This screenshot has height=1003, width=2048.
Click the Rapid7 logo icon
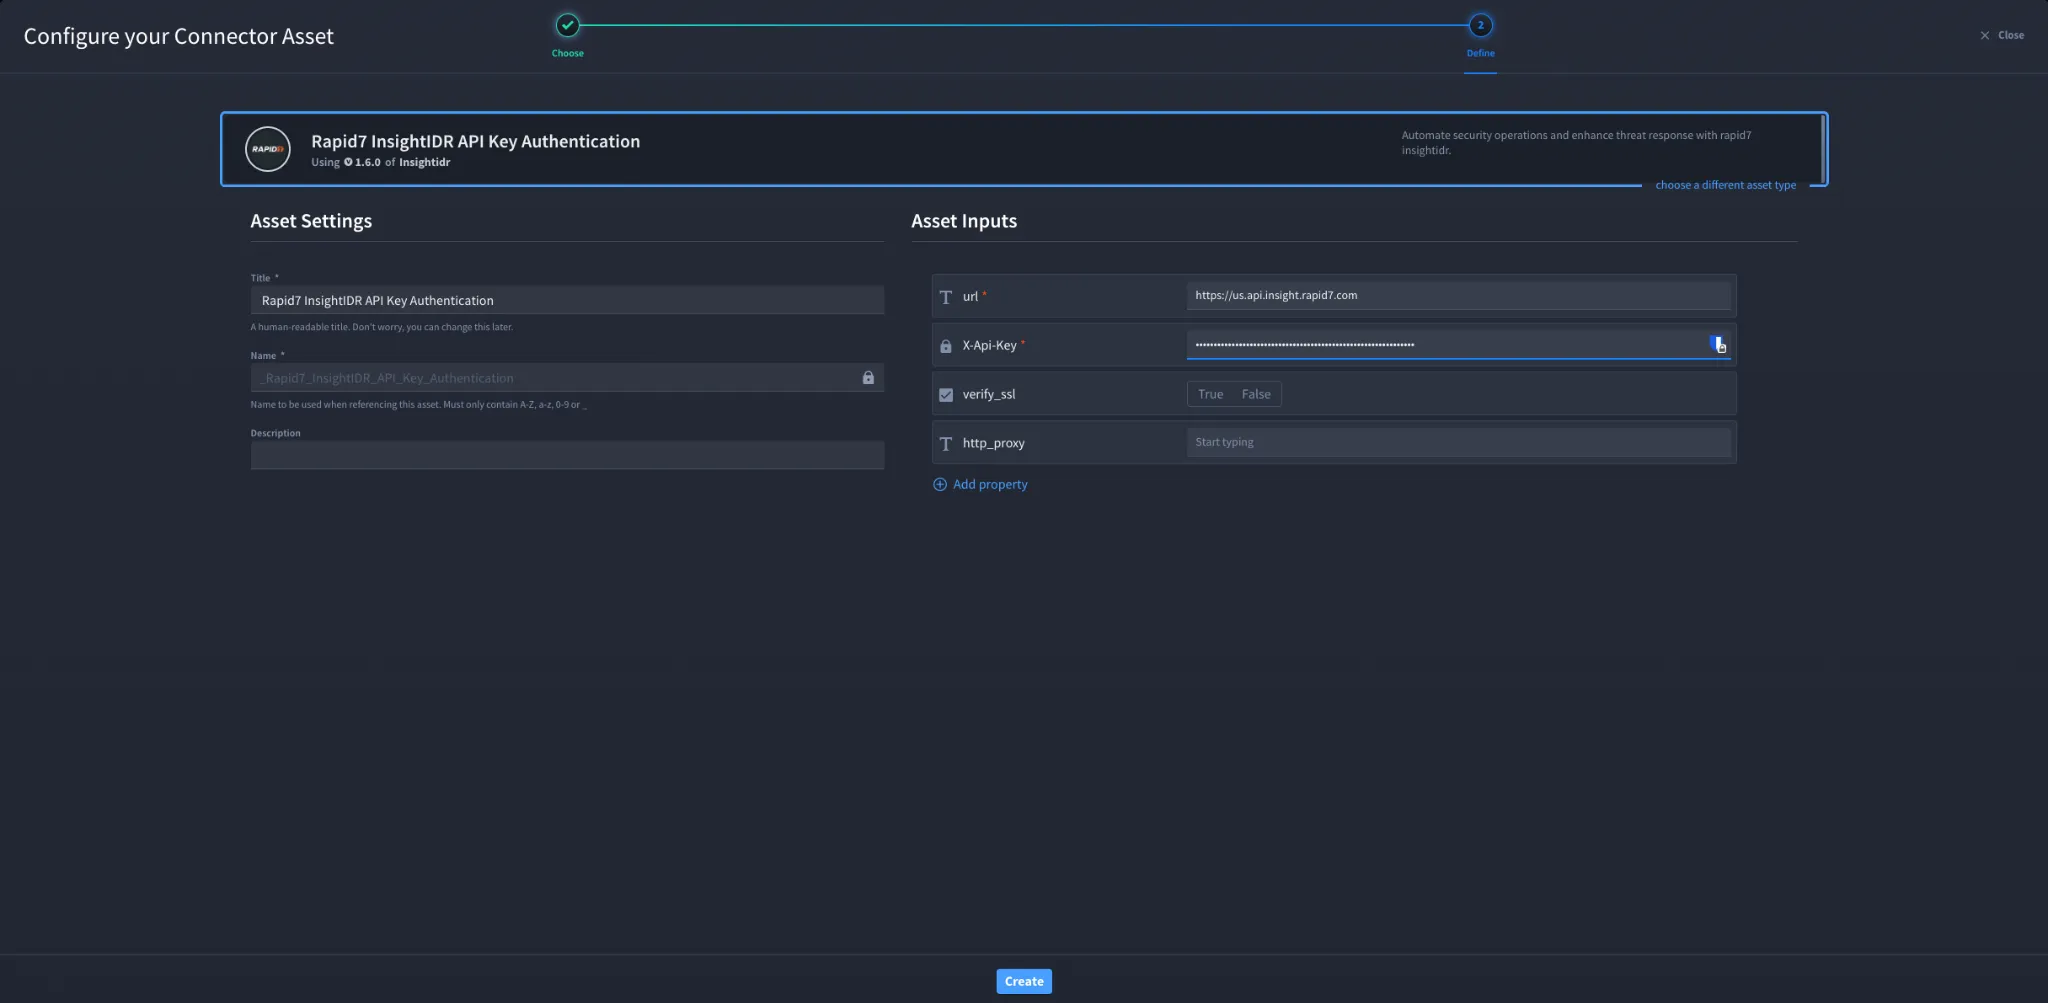click(x=268, y=149)
